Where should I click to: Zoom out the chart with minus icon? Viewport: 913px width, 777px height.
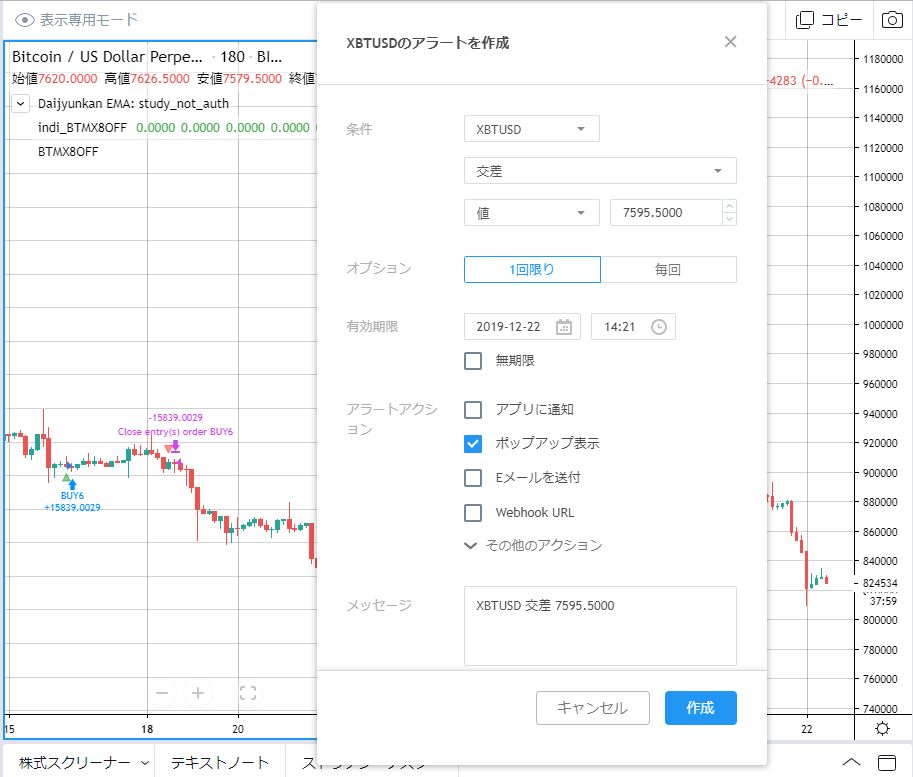[163, 693]
